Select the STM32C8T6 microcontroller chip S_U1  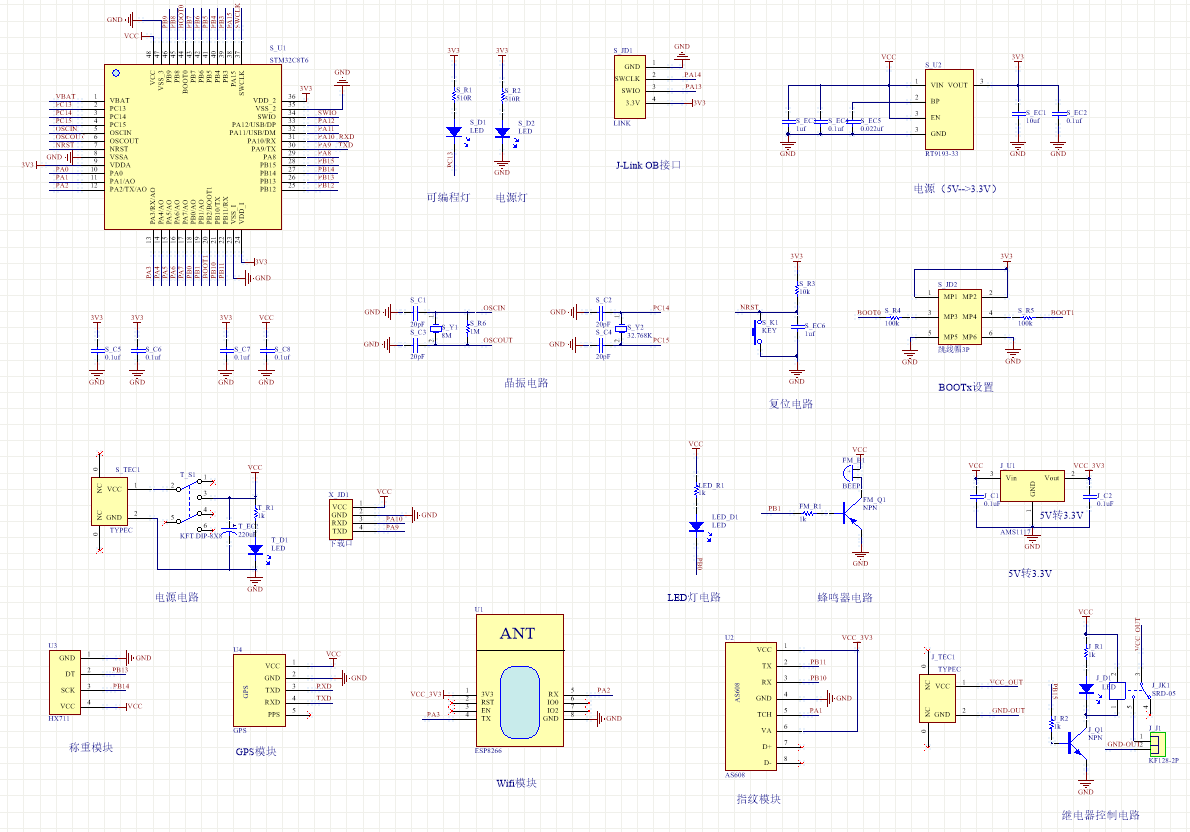point(193,147)
